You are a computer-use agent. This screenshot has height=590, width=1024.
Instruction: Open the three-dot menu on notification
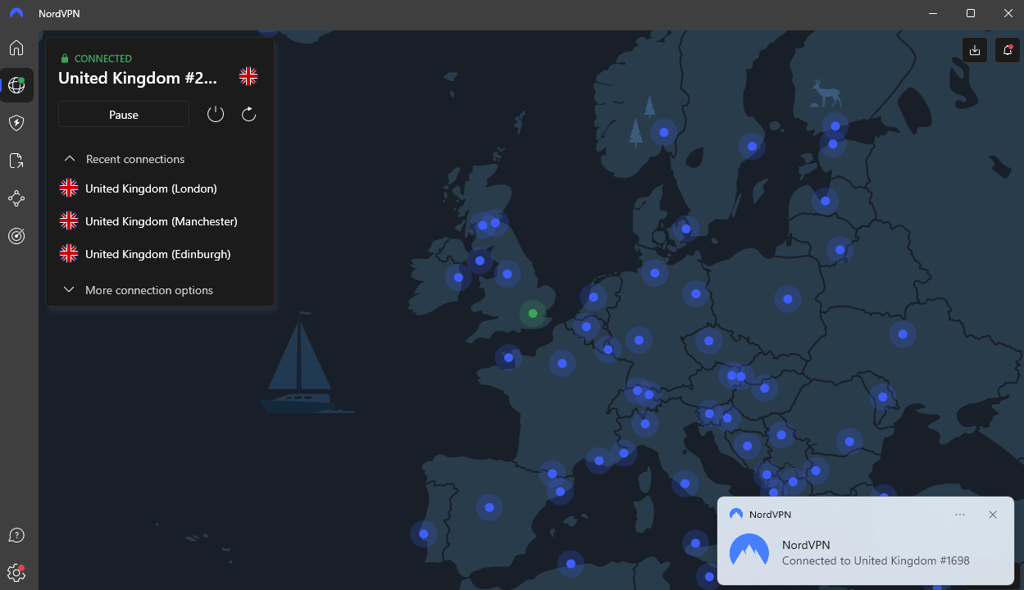(959, 515)
